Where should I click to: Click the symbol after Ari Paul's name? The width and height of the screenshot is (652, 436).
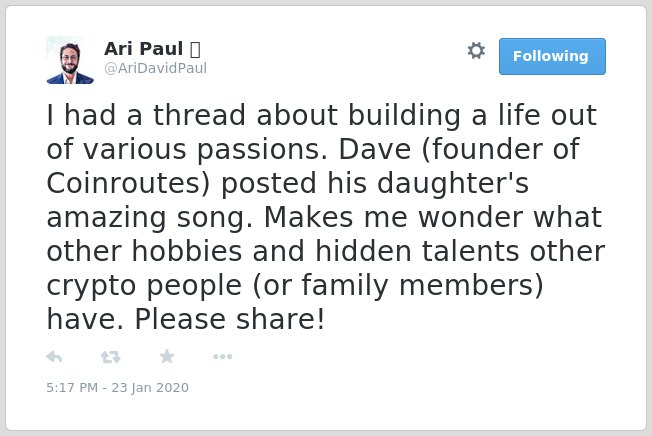(x=195, y=49)
